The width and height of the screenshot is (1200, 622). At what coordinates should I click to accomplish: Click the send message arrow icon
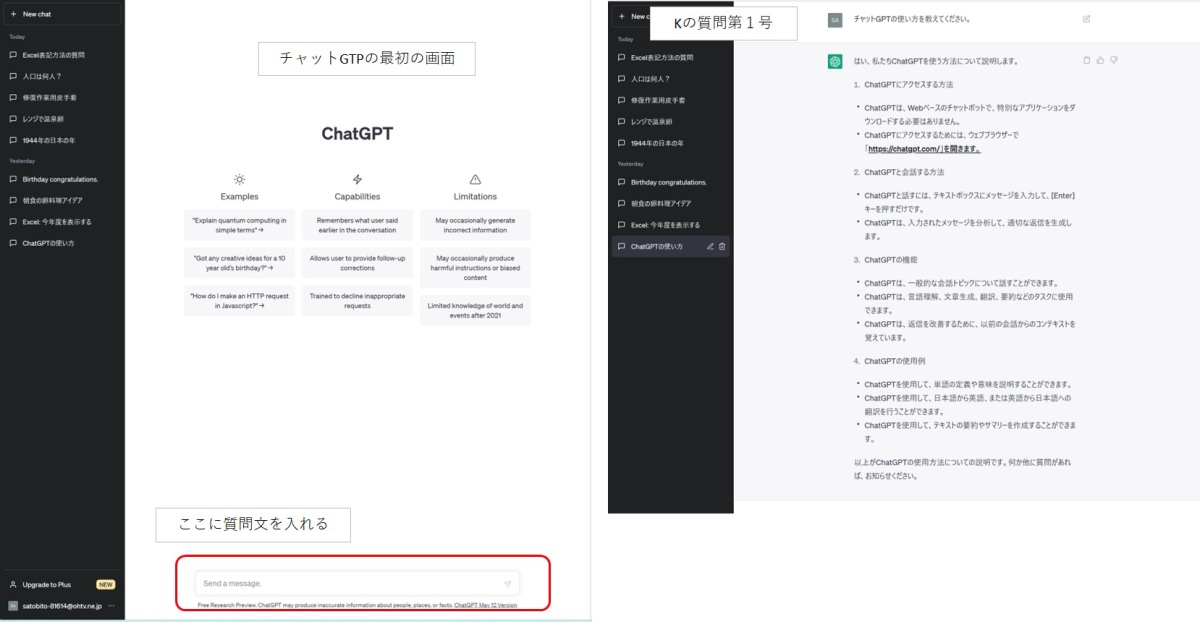(x=507, y=584)
